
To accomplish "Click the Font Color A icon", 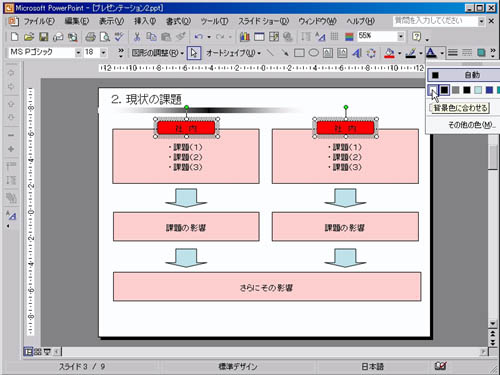I will 431,53.
